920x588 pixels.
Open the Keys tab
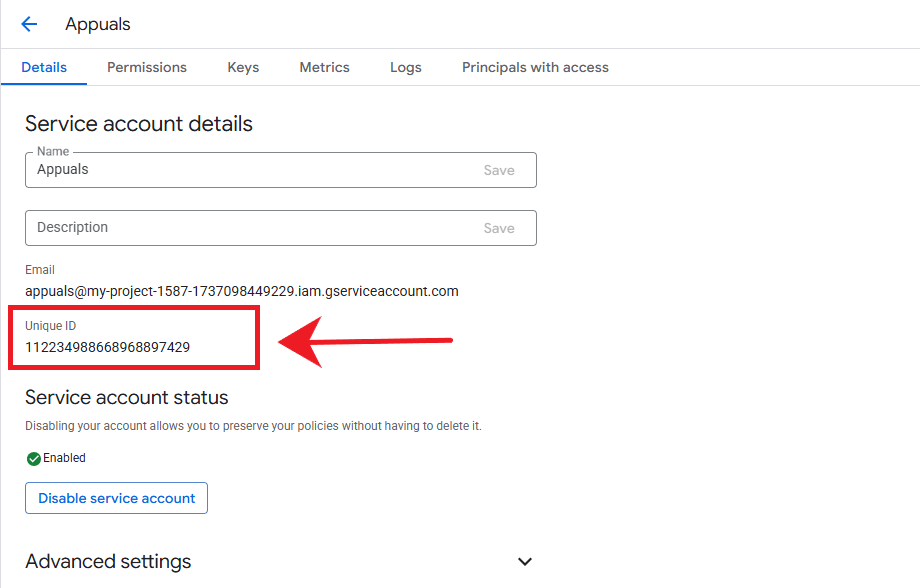click(243, 67)
